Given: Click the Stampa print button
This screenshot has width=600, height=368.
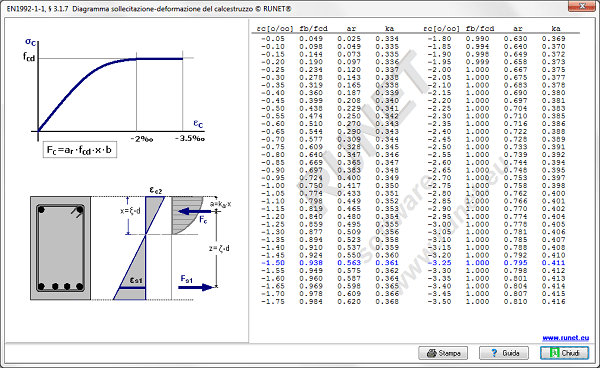Looking at the screenshot, I should click(443, 353).
